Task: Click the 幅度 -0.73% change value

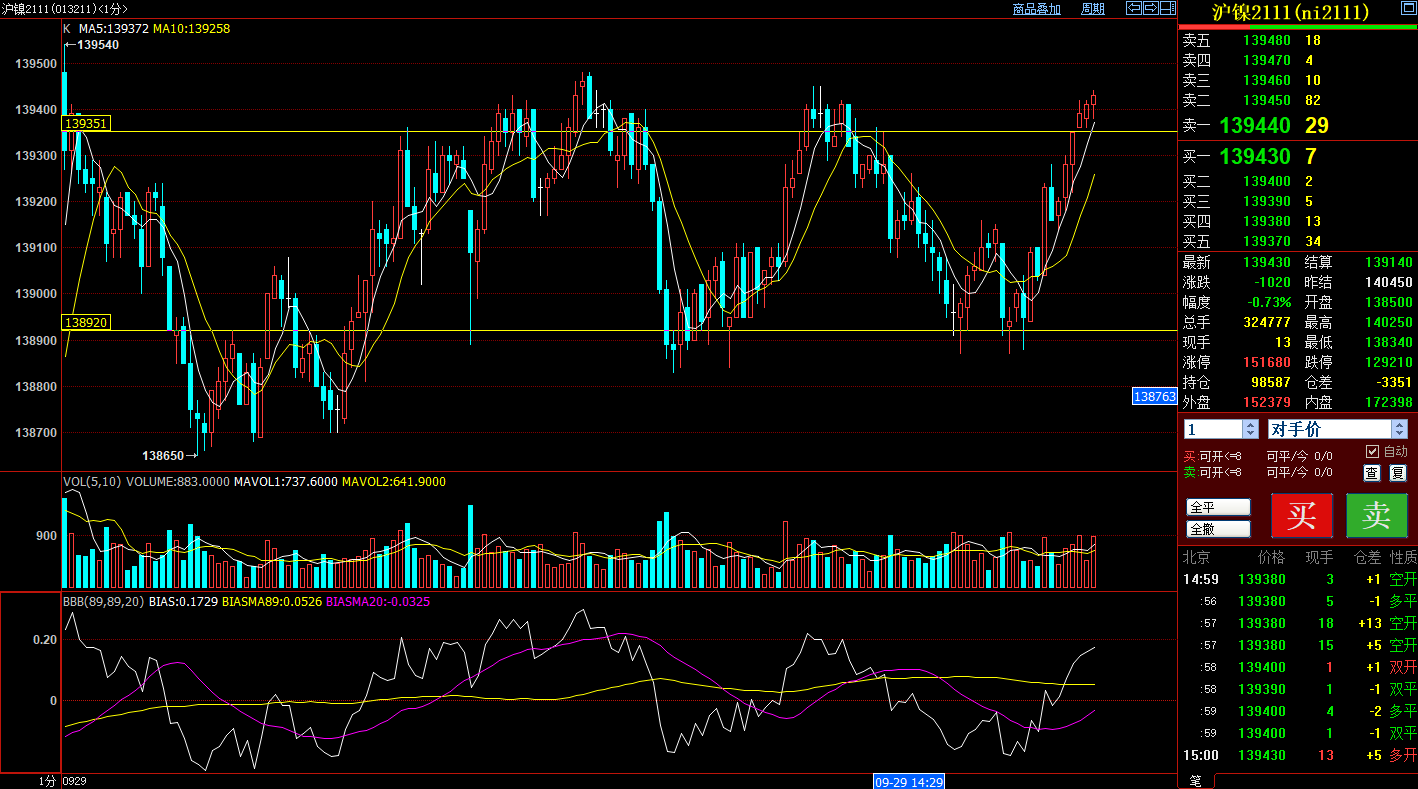Action: tap(1267, 302)
